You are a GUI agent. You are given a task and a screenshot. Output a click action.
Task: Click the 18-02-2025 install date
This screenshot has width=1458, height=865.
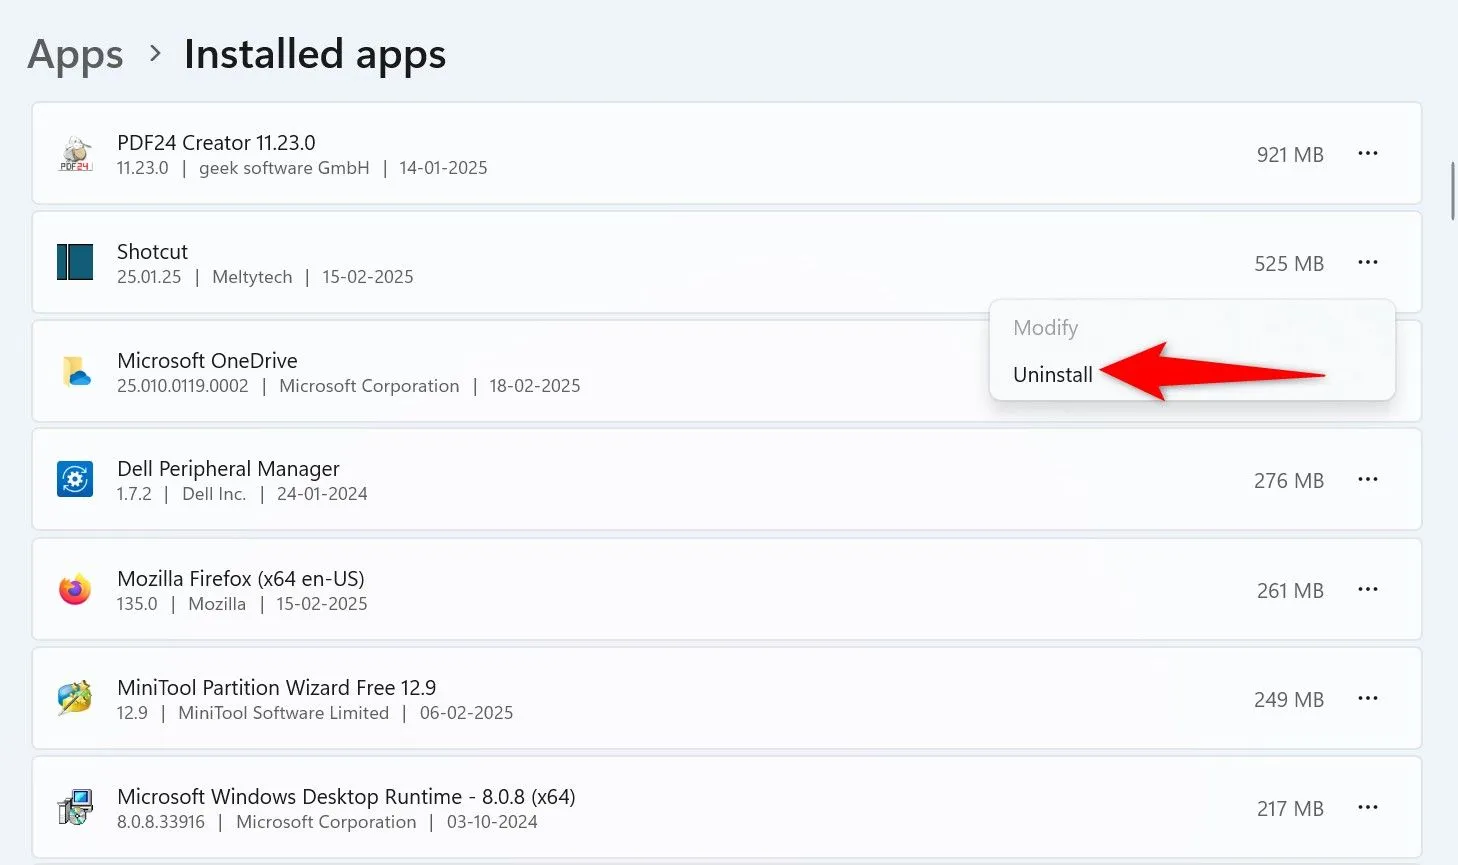[x=535, y=386]
